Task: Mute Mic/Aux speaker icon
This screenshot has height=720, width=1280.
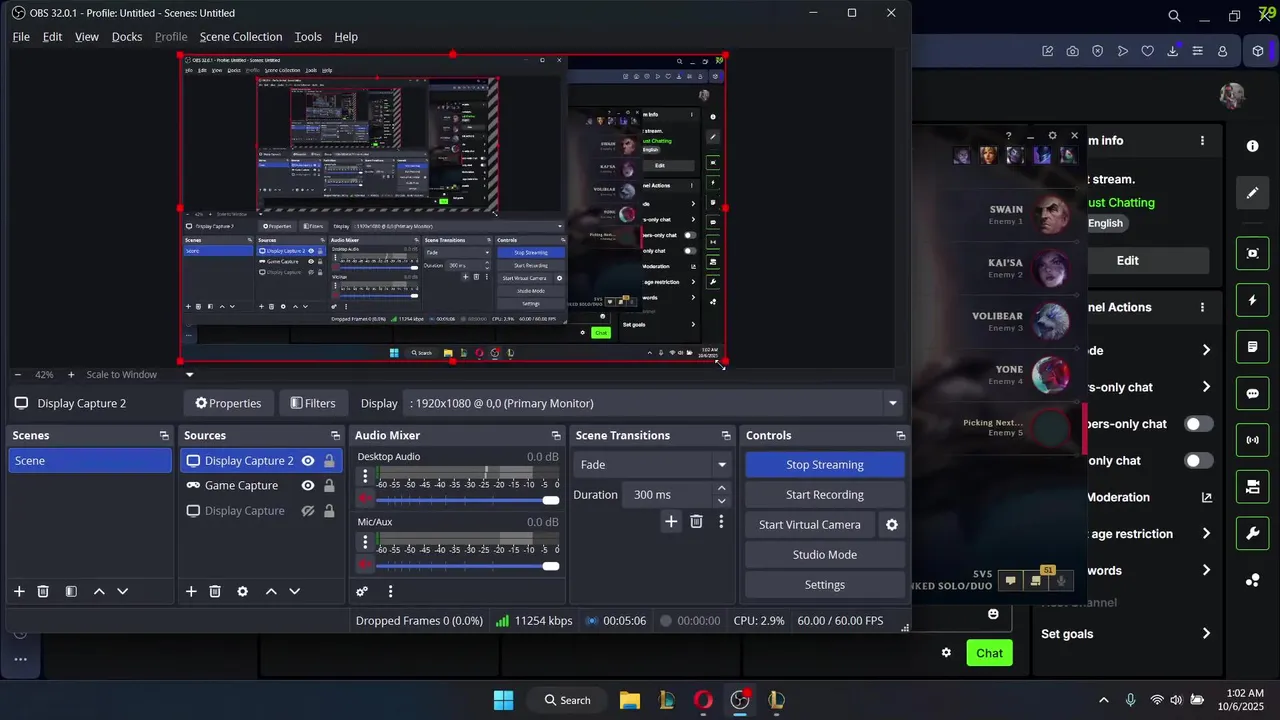Action: pos(365,565)
